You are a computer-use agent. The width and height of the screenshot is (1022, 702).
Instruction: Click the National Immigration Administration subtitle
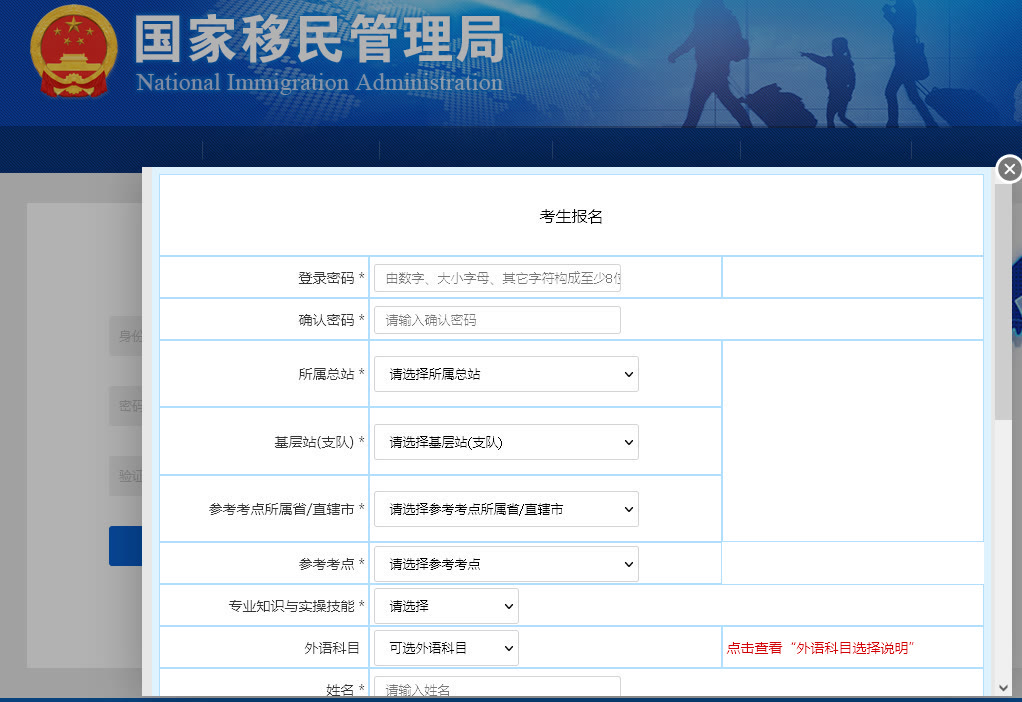point(319,82)
